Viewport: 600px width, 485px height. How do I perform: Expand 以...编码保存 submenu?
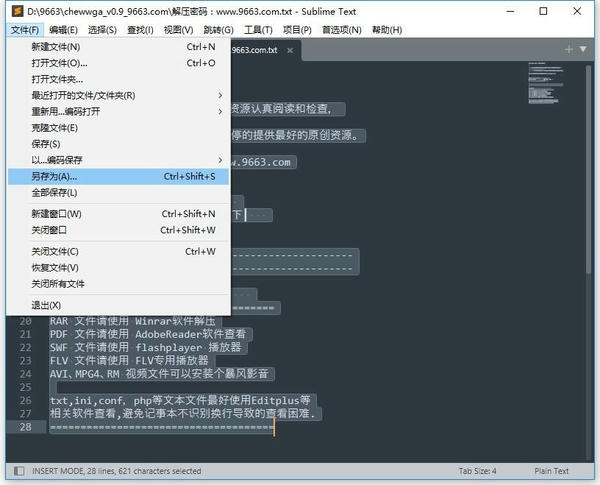(x=118, y=160)
